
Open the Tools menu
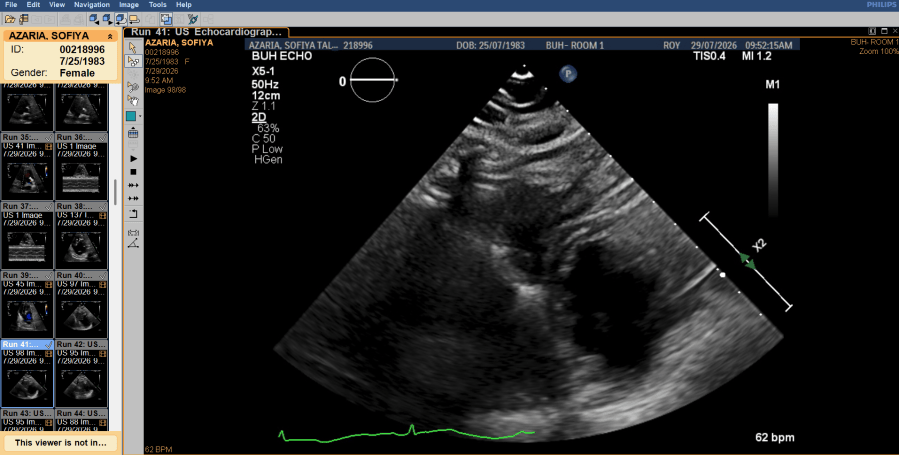tap(158, 5)
